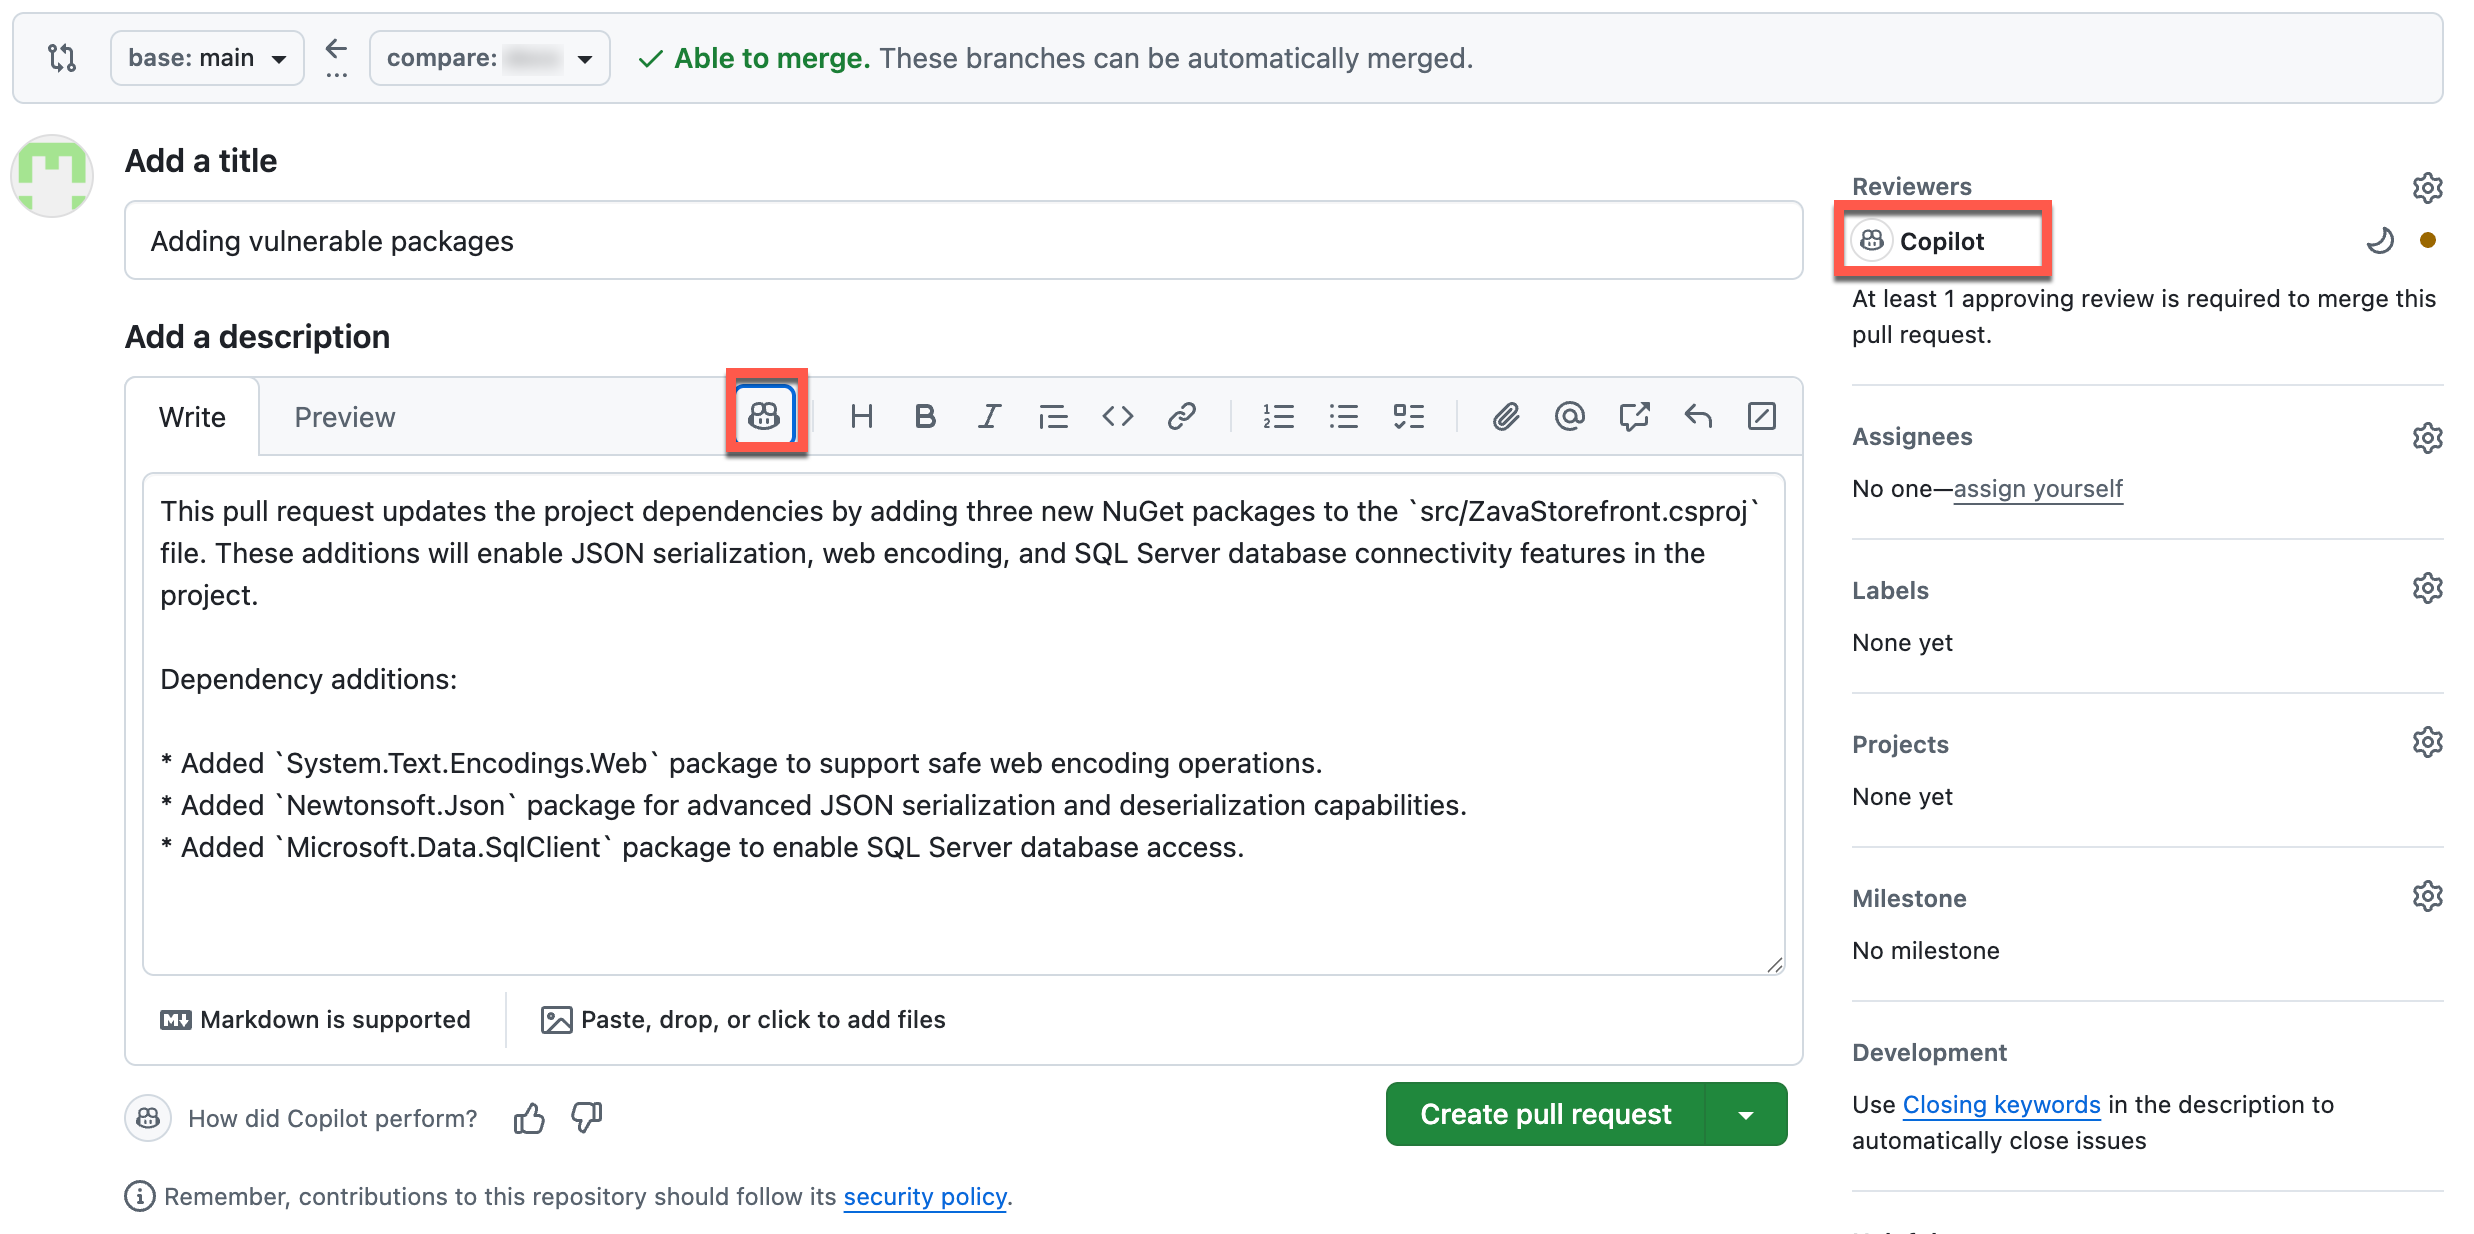Give Copilot a thumbs up rating
The width and height of the screenshot is (2474, 1234).
[x=529, y=1117]
